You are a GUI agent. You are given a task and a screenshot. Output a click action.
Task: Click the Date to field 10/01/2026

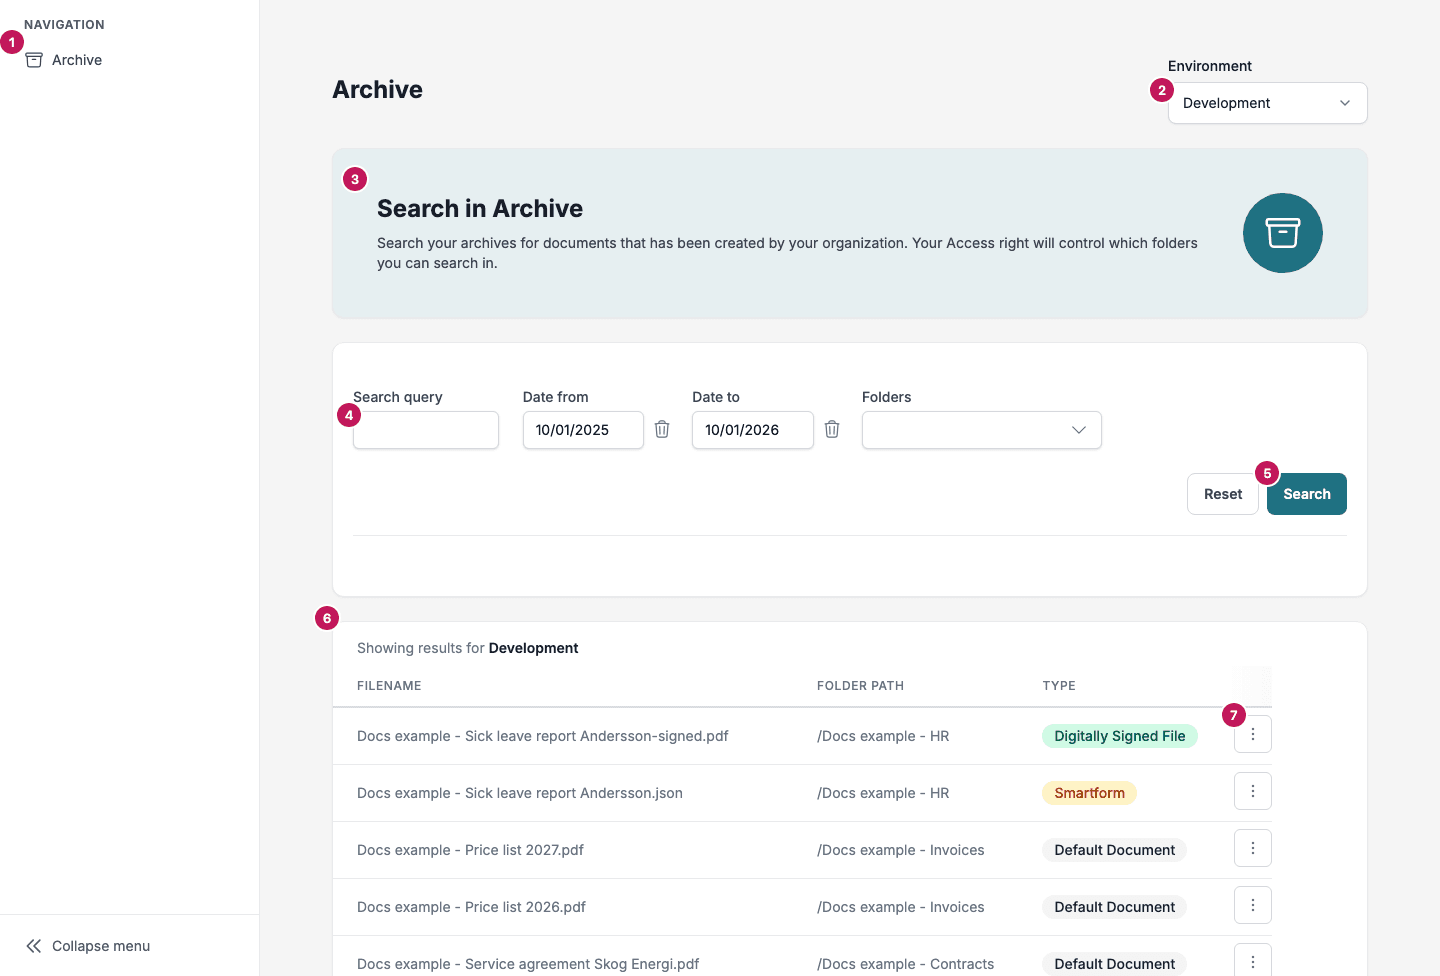click(753, 430)
